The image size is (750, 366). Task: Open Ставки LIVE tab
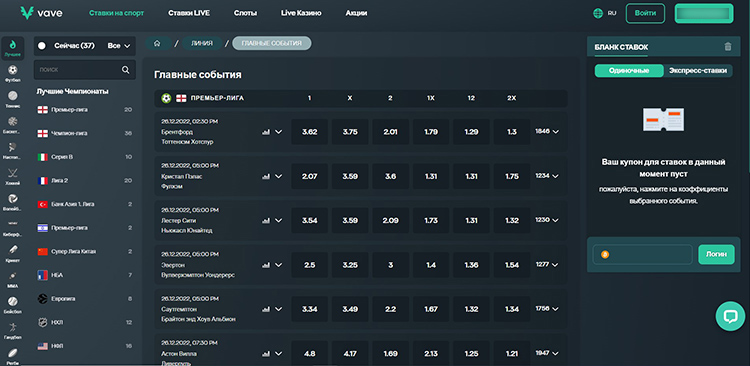189,13
